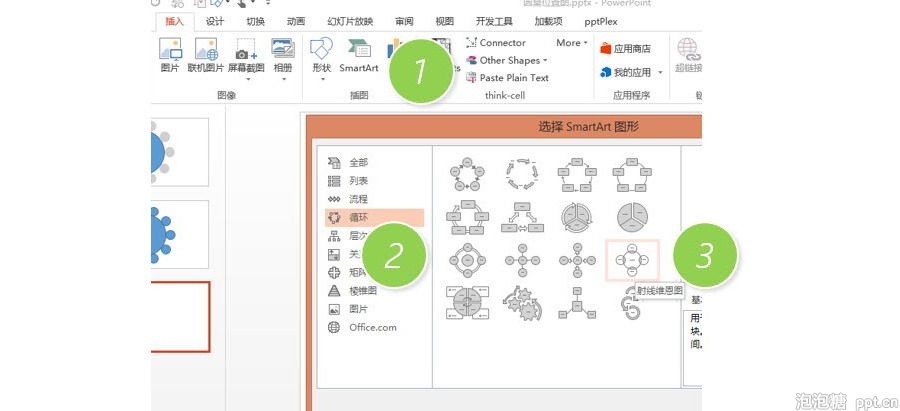Switch to the 幻灯片放映 slideshow tab
Screen dimensions: 900x411
350,21
